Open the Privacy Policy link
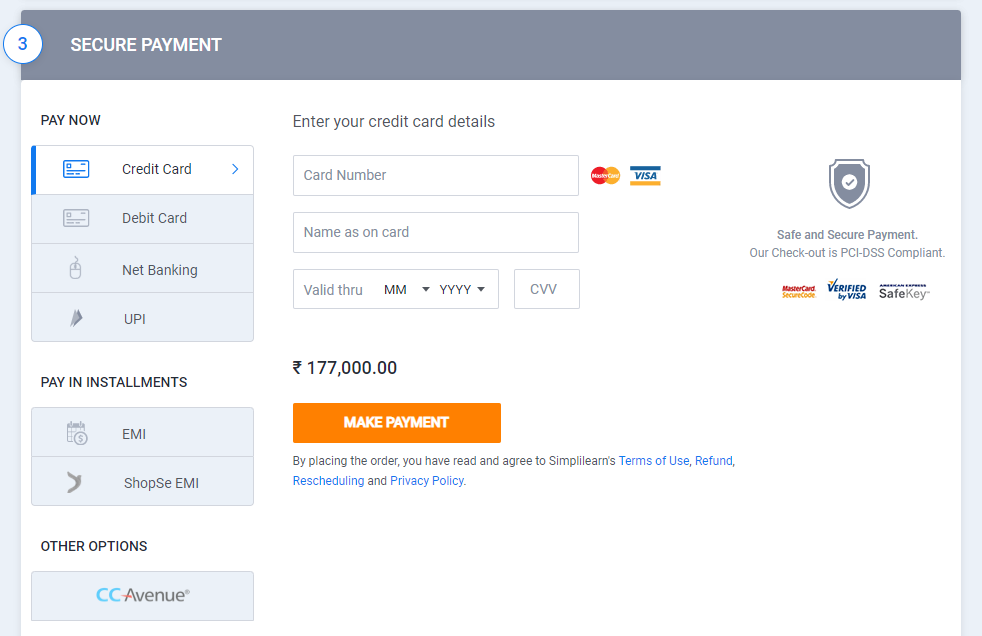 click(x=427, y=481)
